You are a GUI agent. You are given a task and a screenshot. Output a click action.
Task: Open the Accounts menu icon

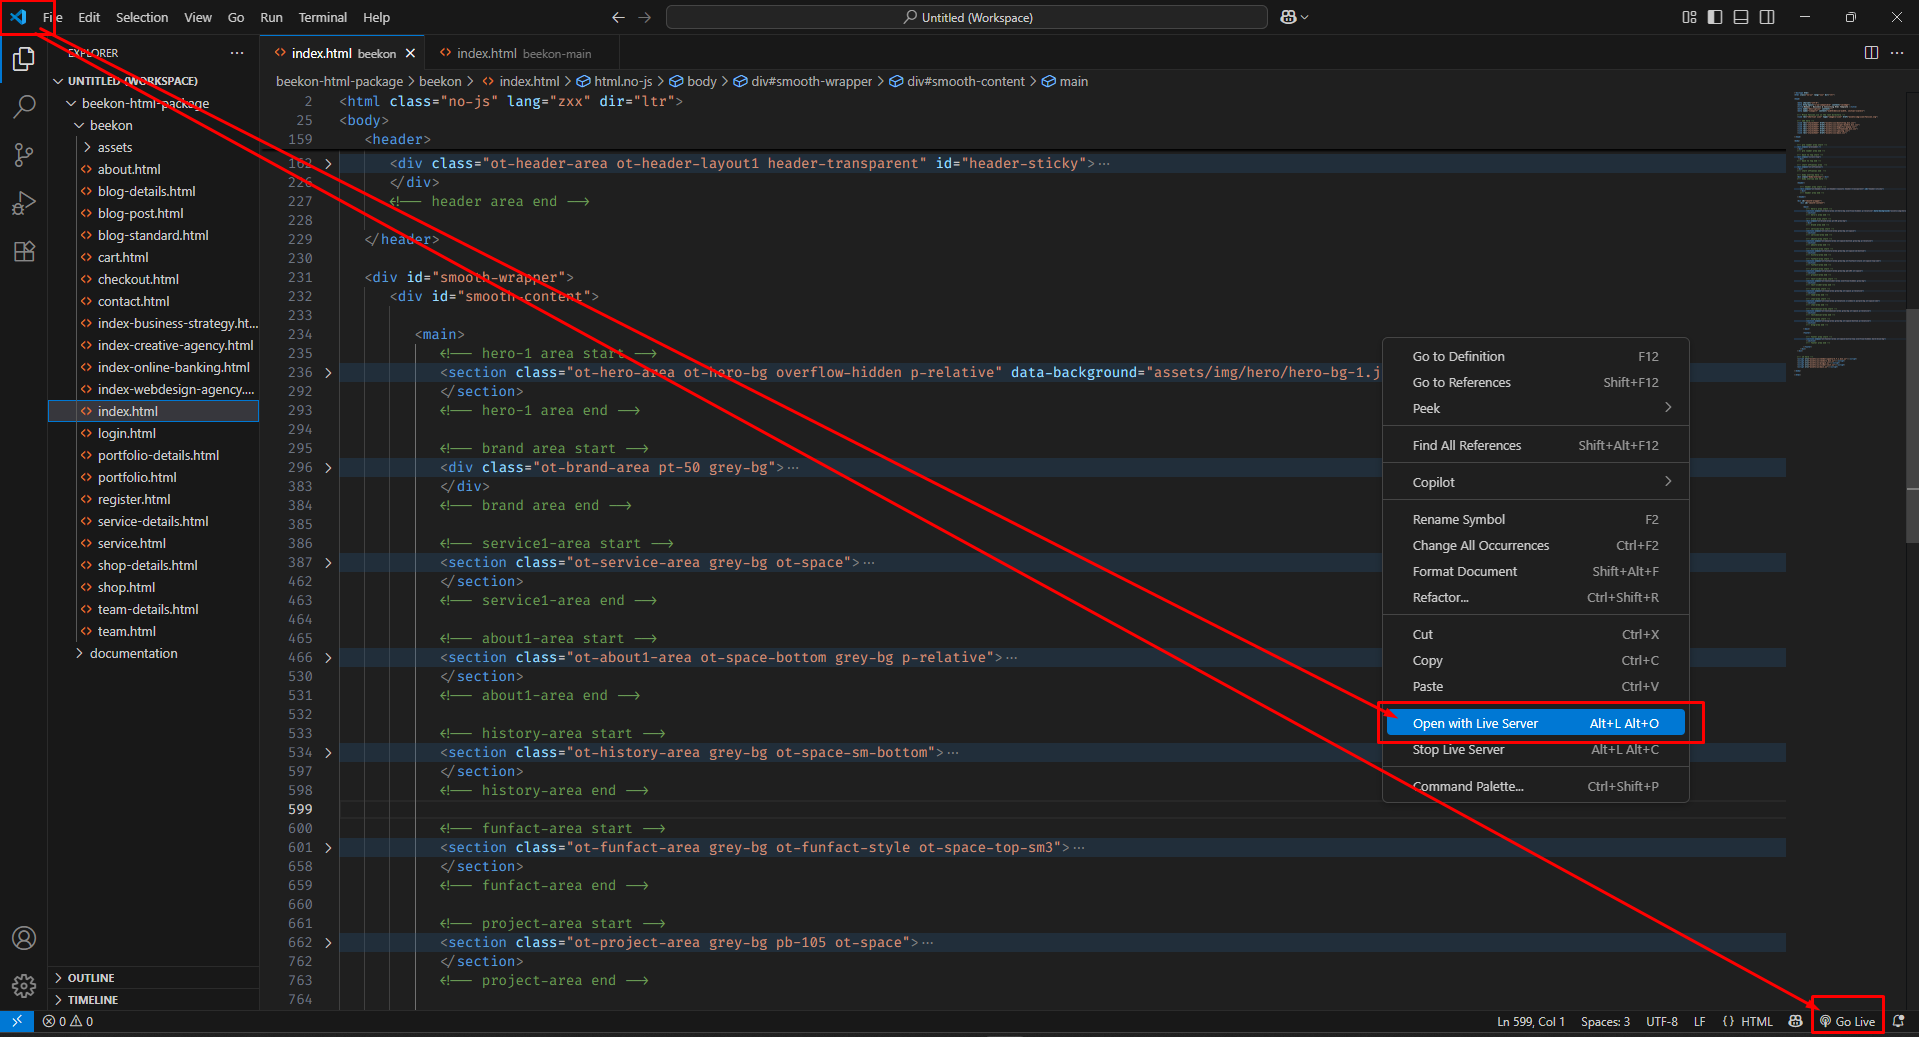tap(24, 938)
